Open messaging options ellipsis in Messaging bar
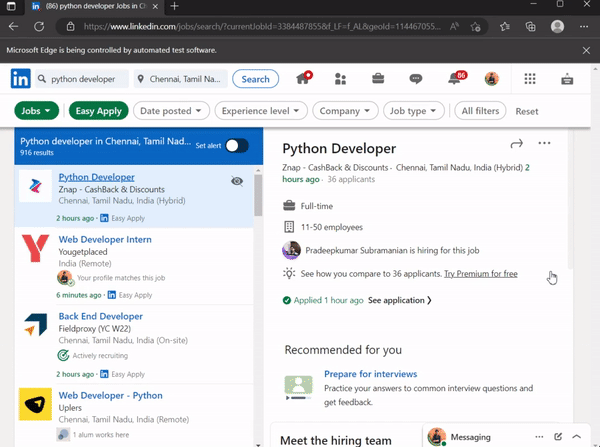600x447 pixels. click(x=539, y=437)
